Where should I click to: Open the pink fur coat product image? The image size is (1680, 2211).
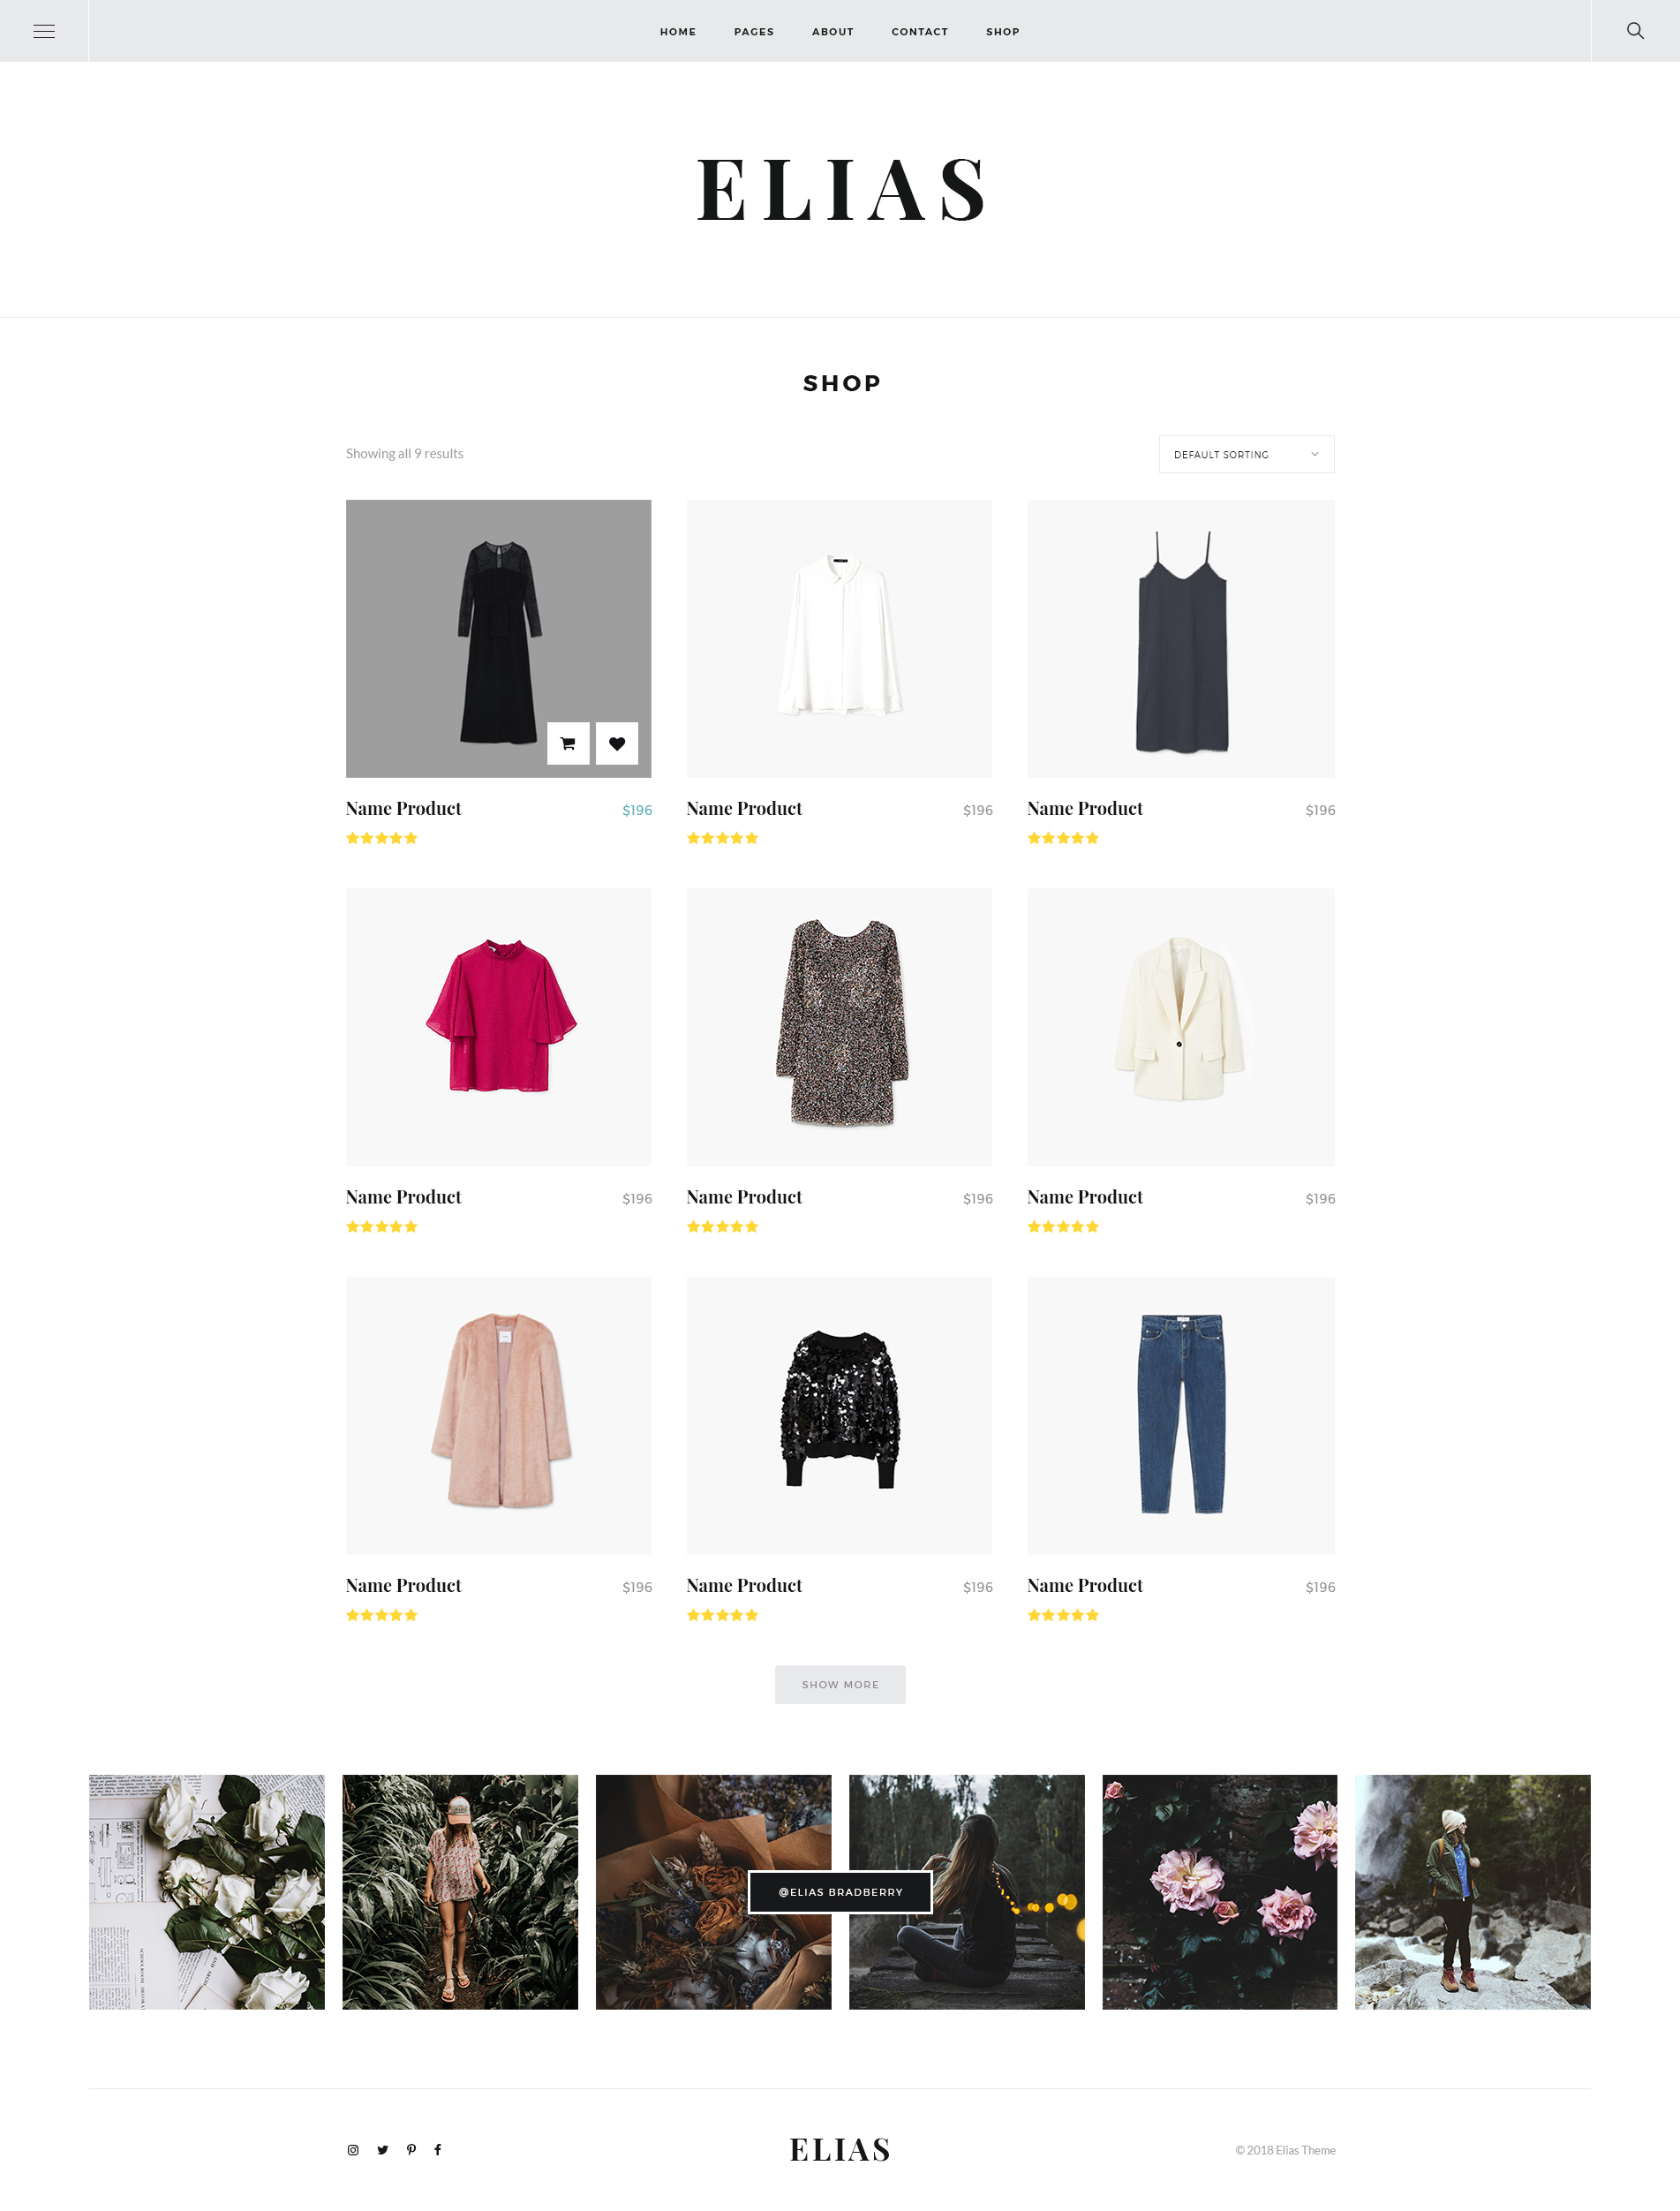tap(498, 1415)
